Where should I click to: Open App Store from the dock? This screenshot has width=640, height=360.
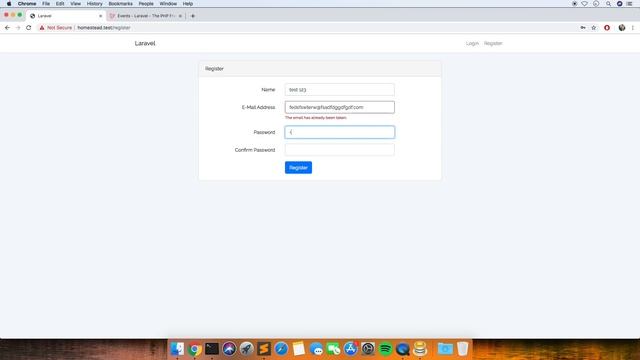tap(351, 349)
